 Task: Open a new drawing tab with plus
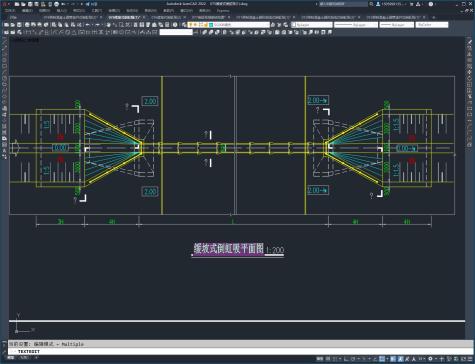pyautogui.click(x=433, y=17)
